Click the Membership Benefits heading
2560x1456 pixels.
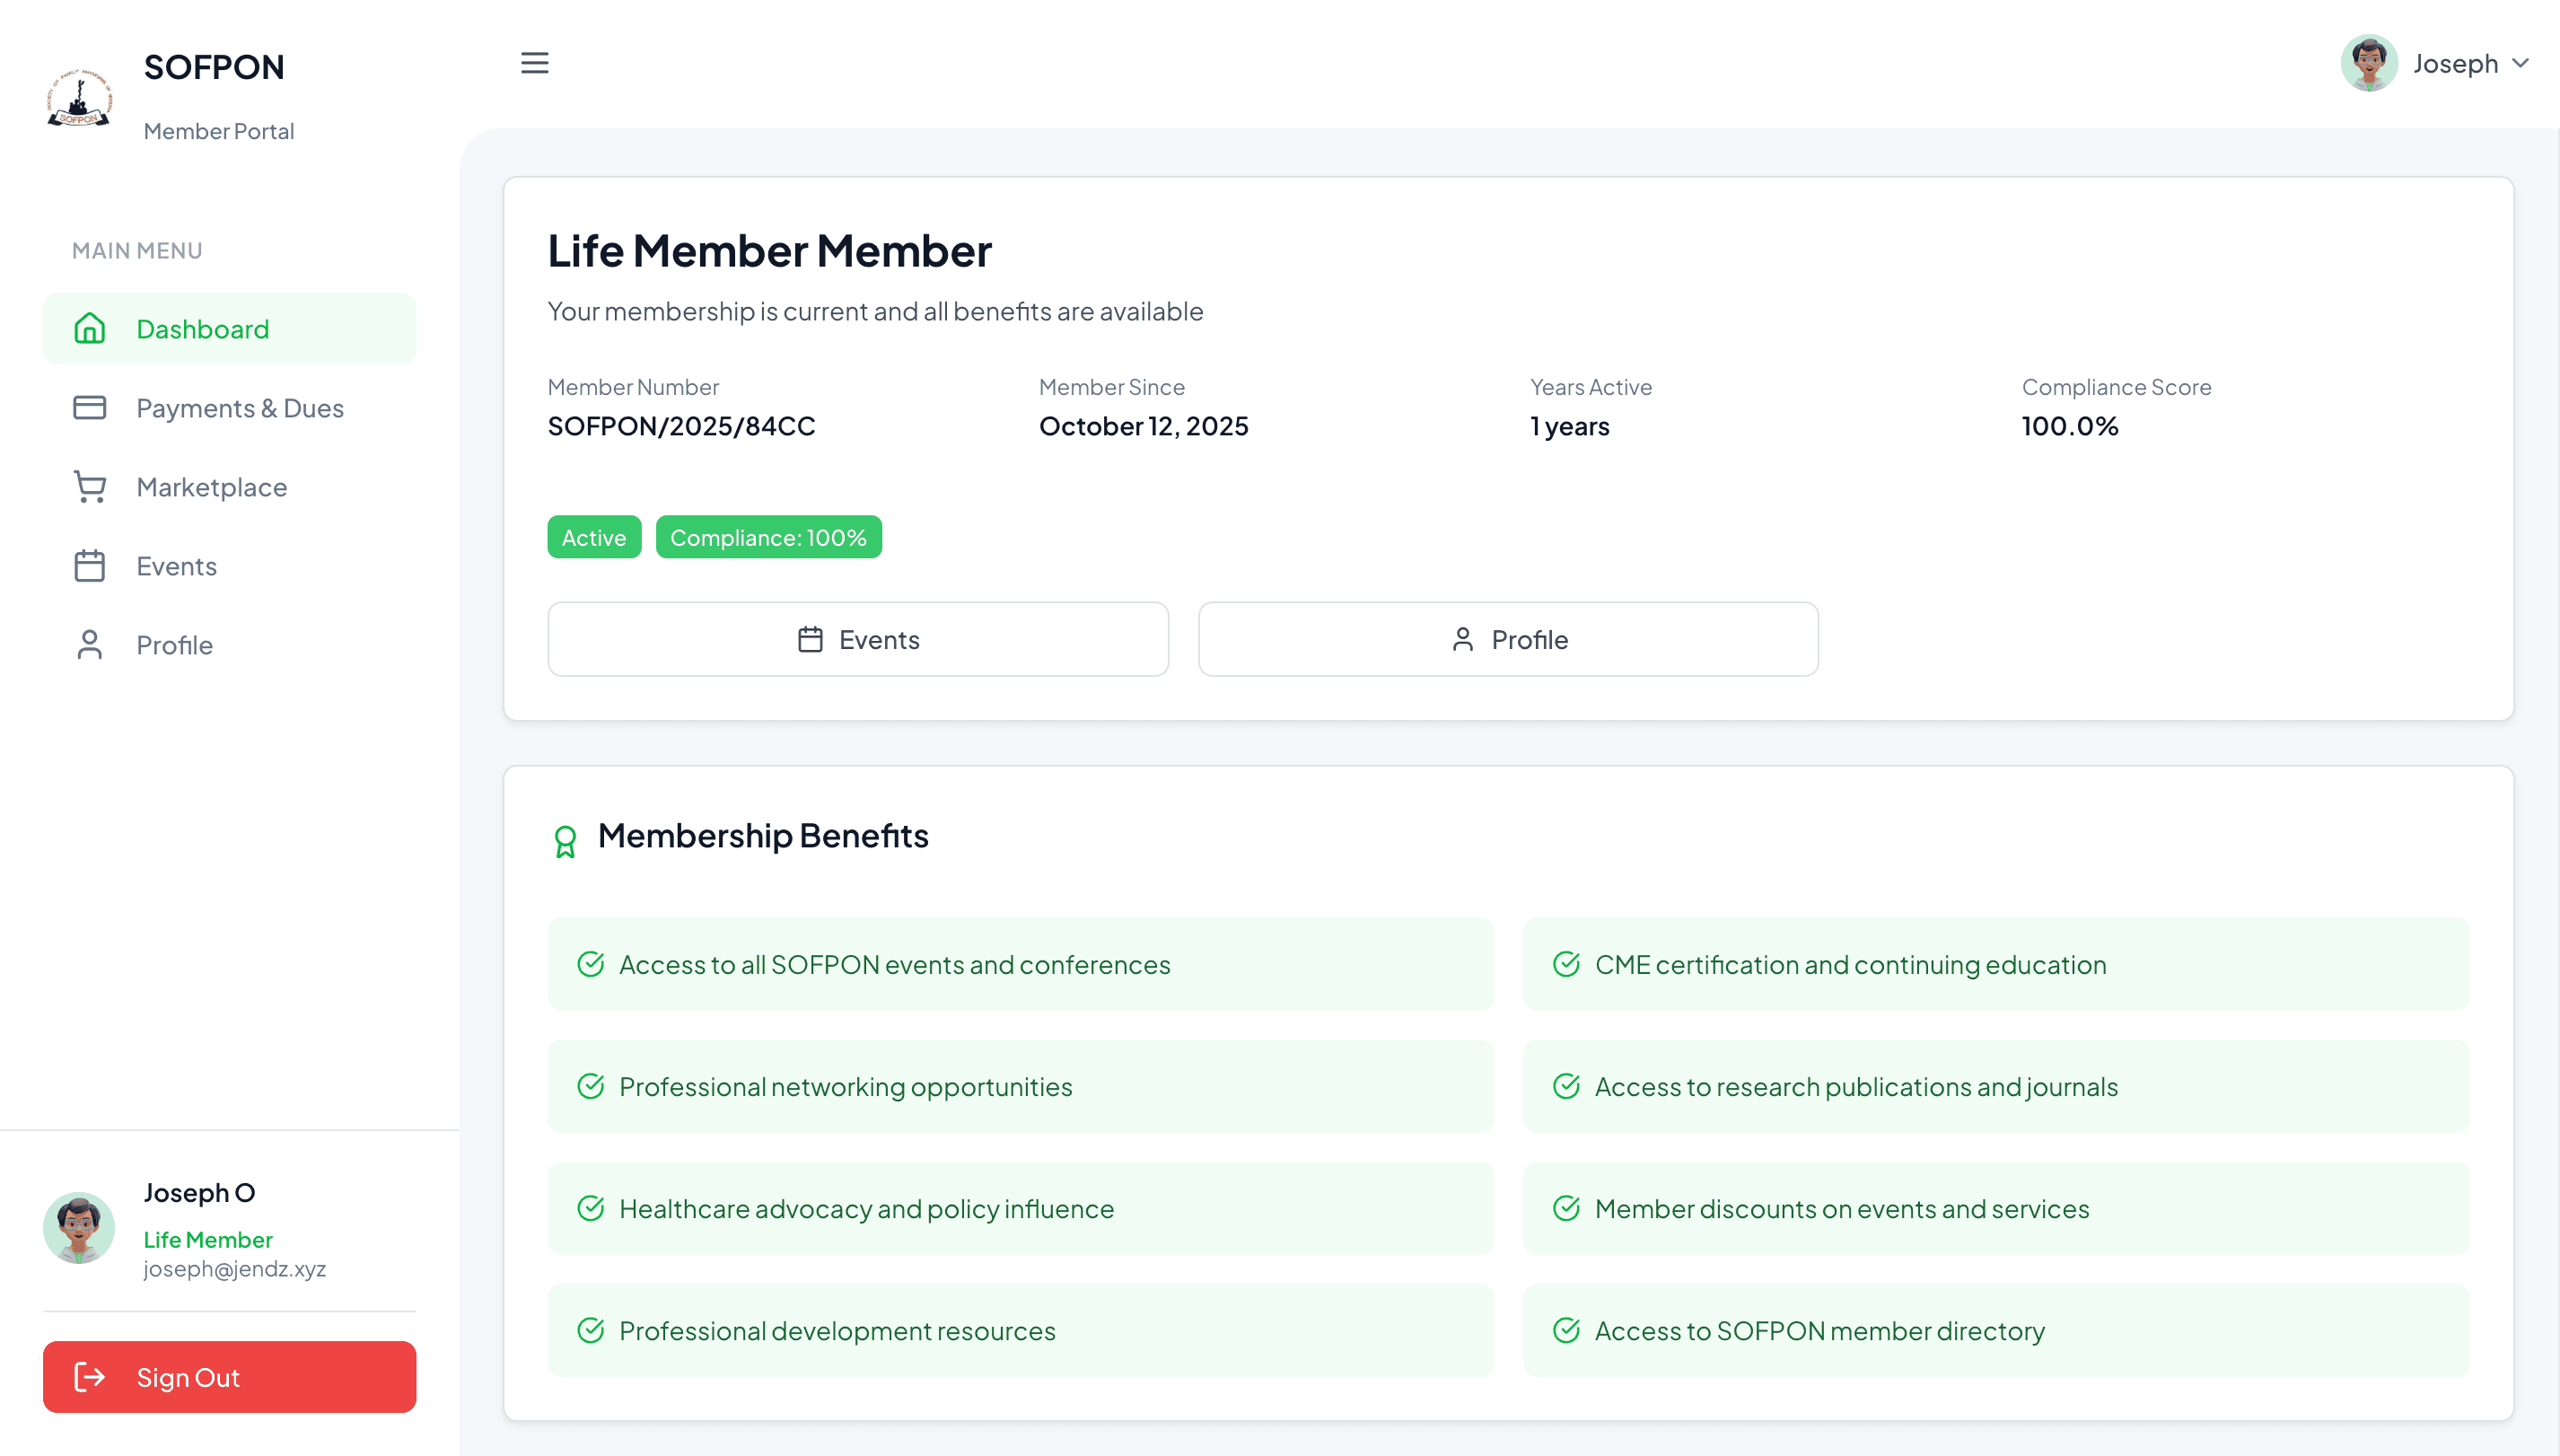click(763, 835)
